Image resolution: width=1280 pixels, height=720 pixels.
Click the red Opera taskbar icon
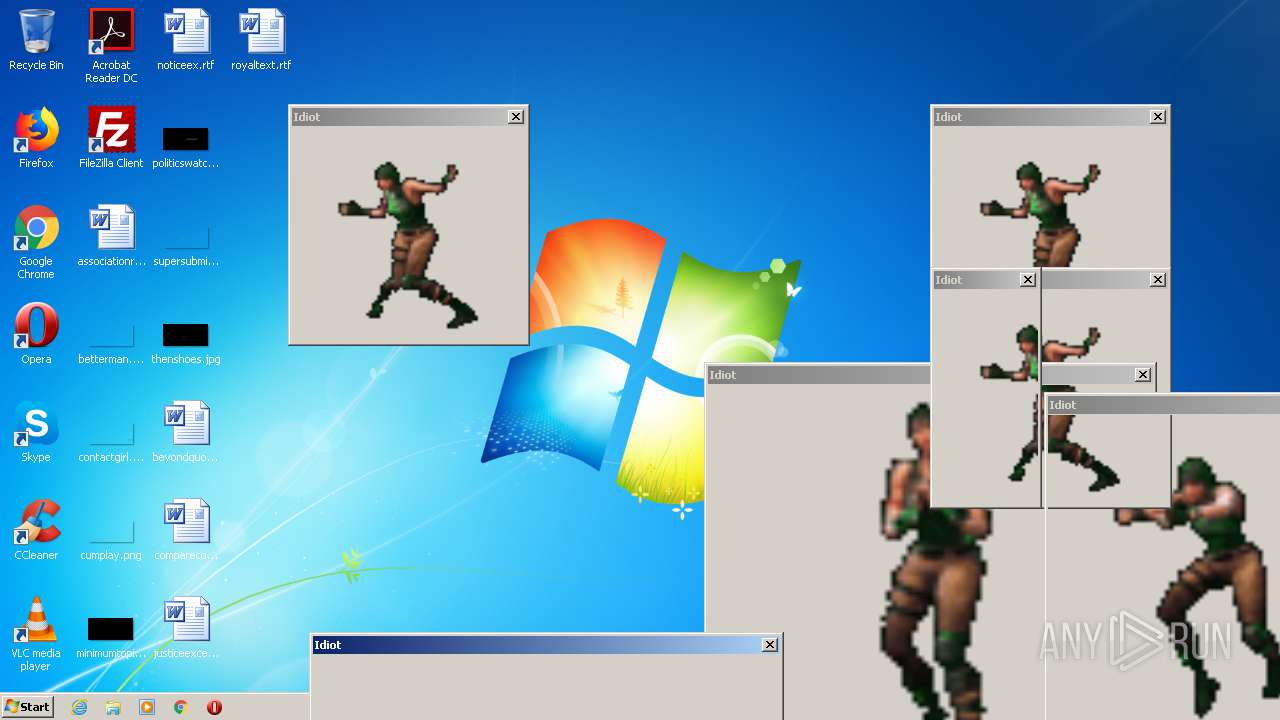coord(214,707)
